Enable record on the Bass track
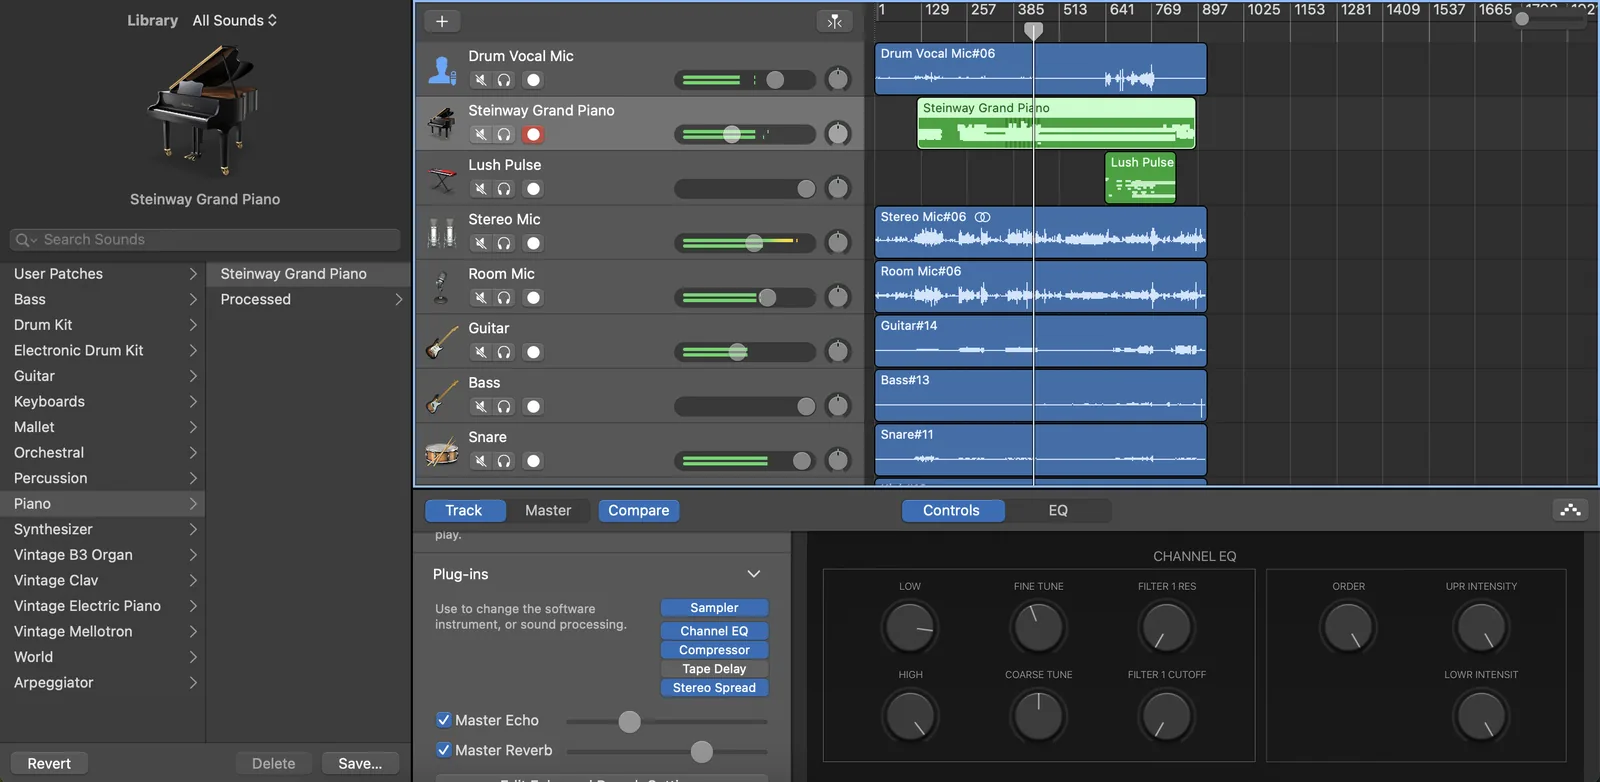 tap(534, 406)
